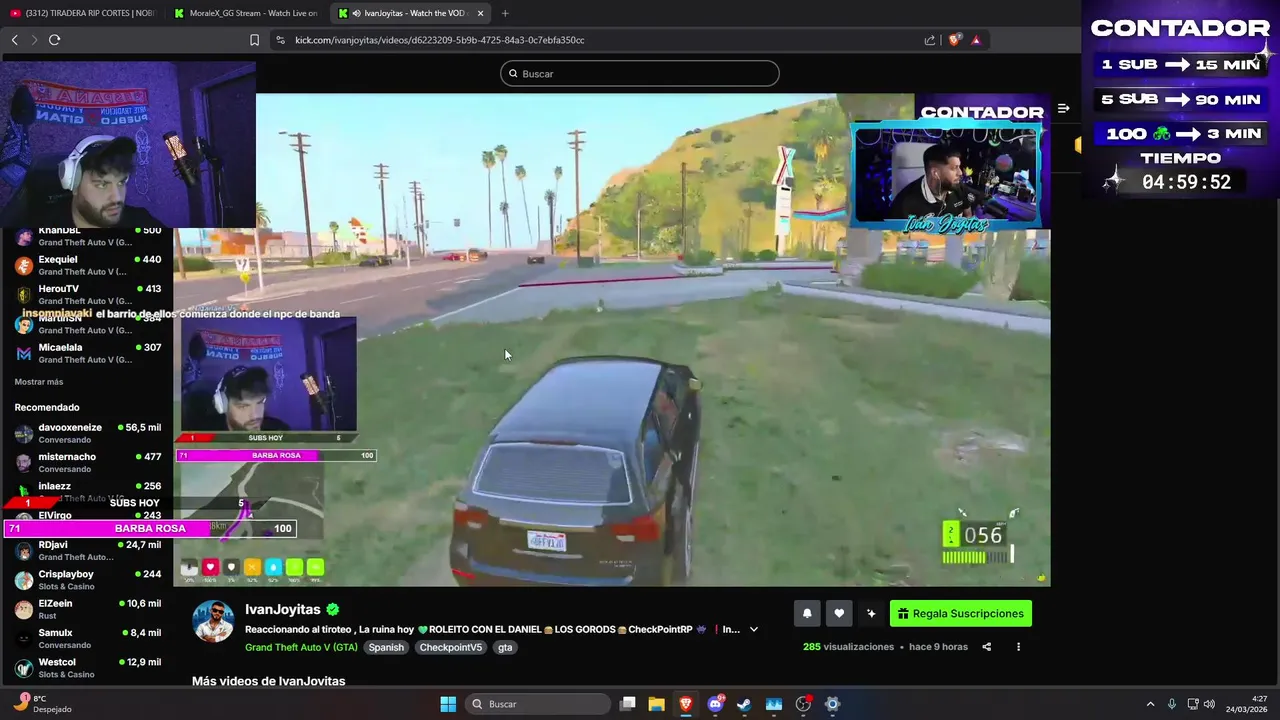
Task: Click the sparkle icon next to heart
Action: [x=871, y=614]
